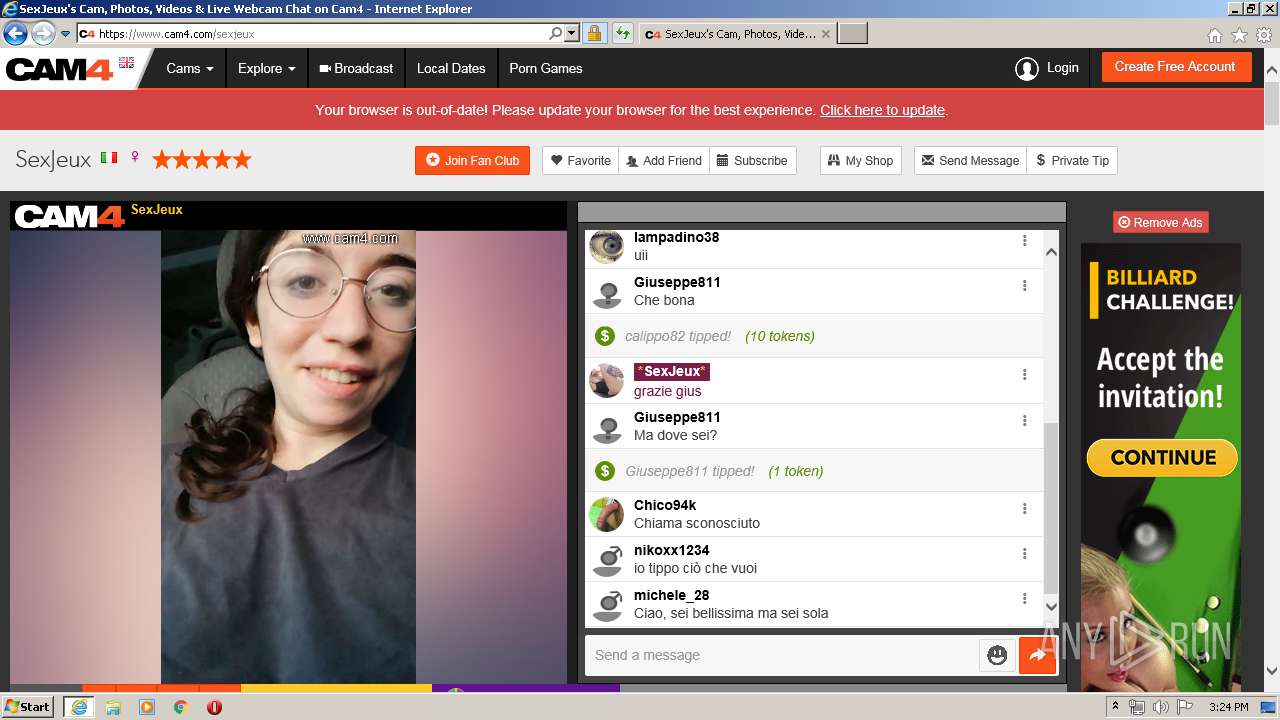Open options menu for Chico94k message
This screenshot has height=720, width=1280.
click(x=1024, y=509)
